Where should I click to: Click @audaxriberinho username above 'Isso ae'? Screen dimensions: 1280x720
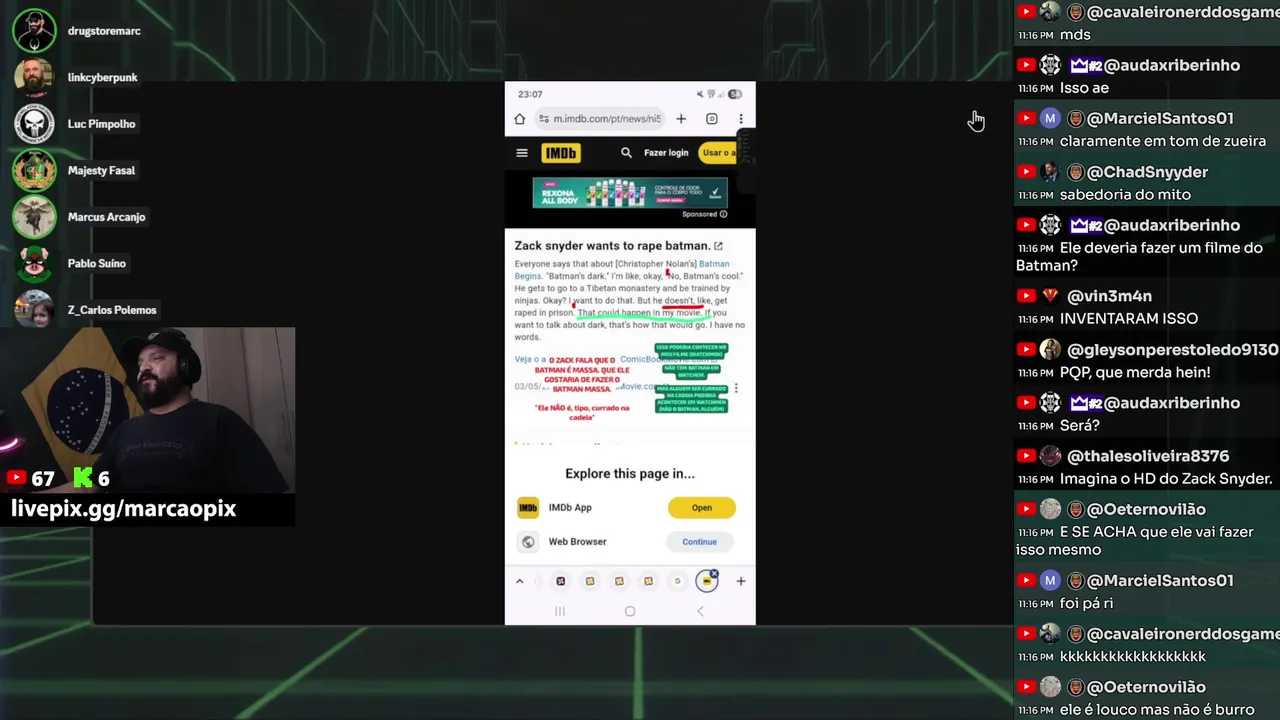1172,66
